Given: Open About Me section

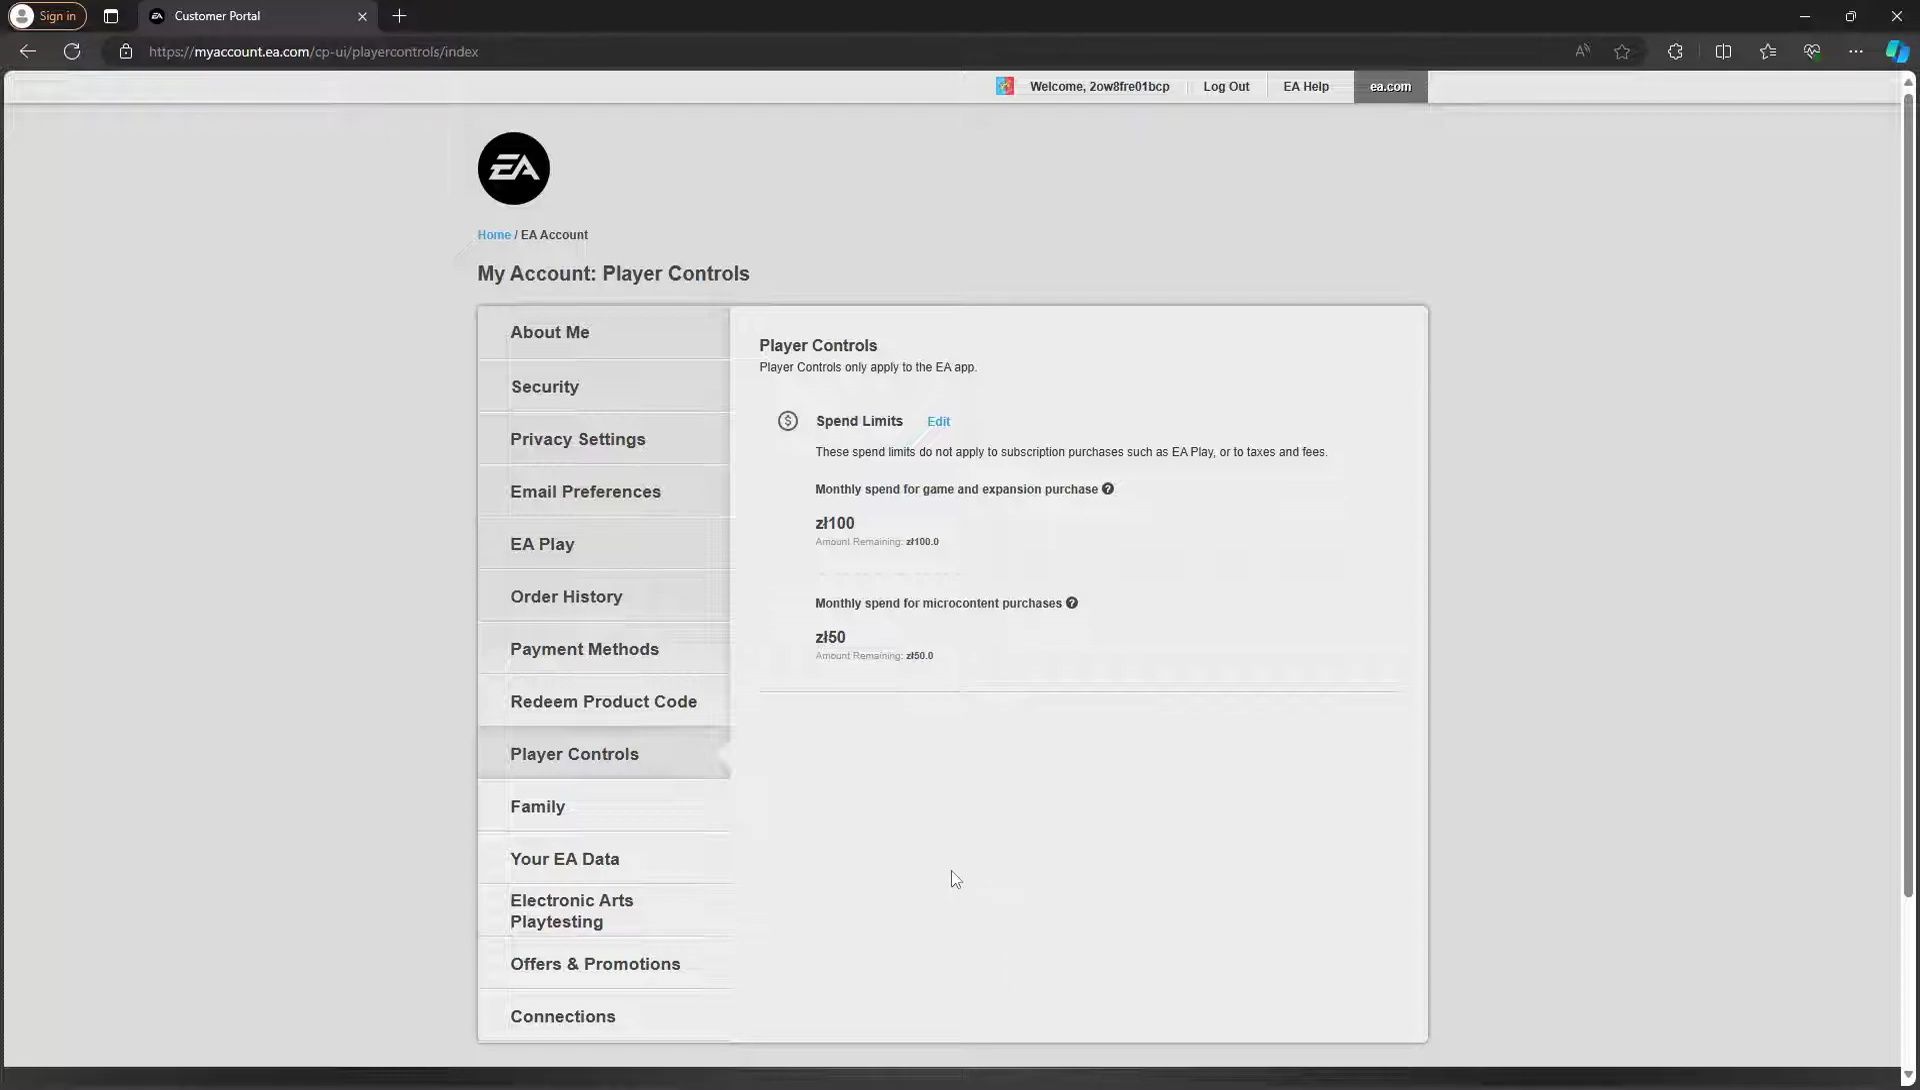Looking at the screenshot, I should click(604, 332).
